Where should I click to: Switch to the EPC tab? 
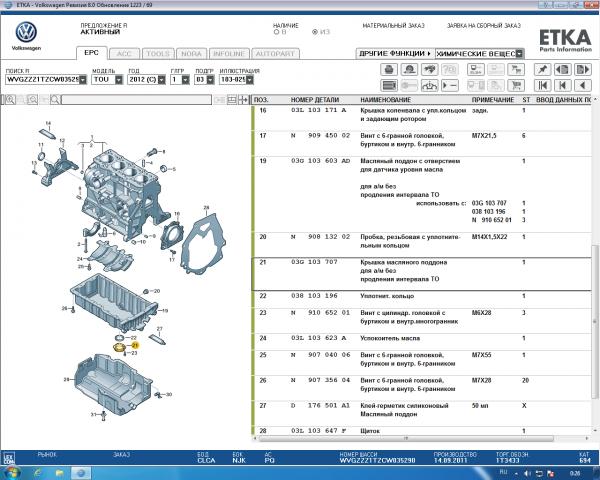tap(91, 53)
